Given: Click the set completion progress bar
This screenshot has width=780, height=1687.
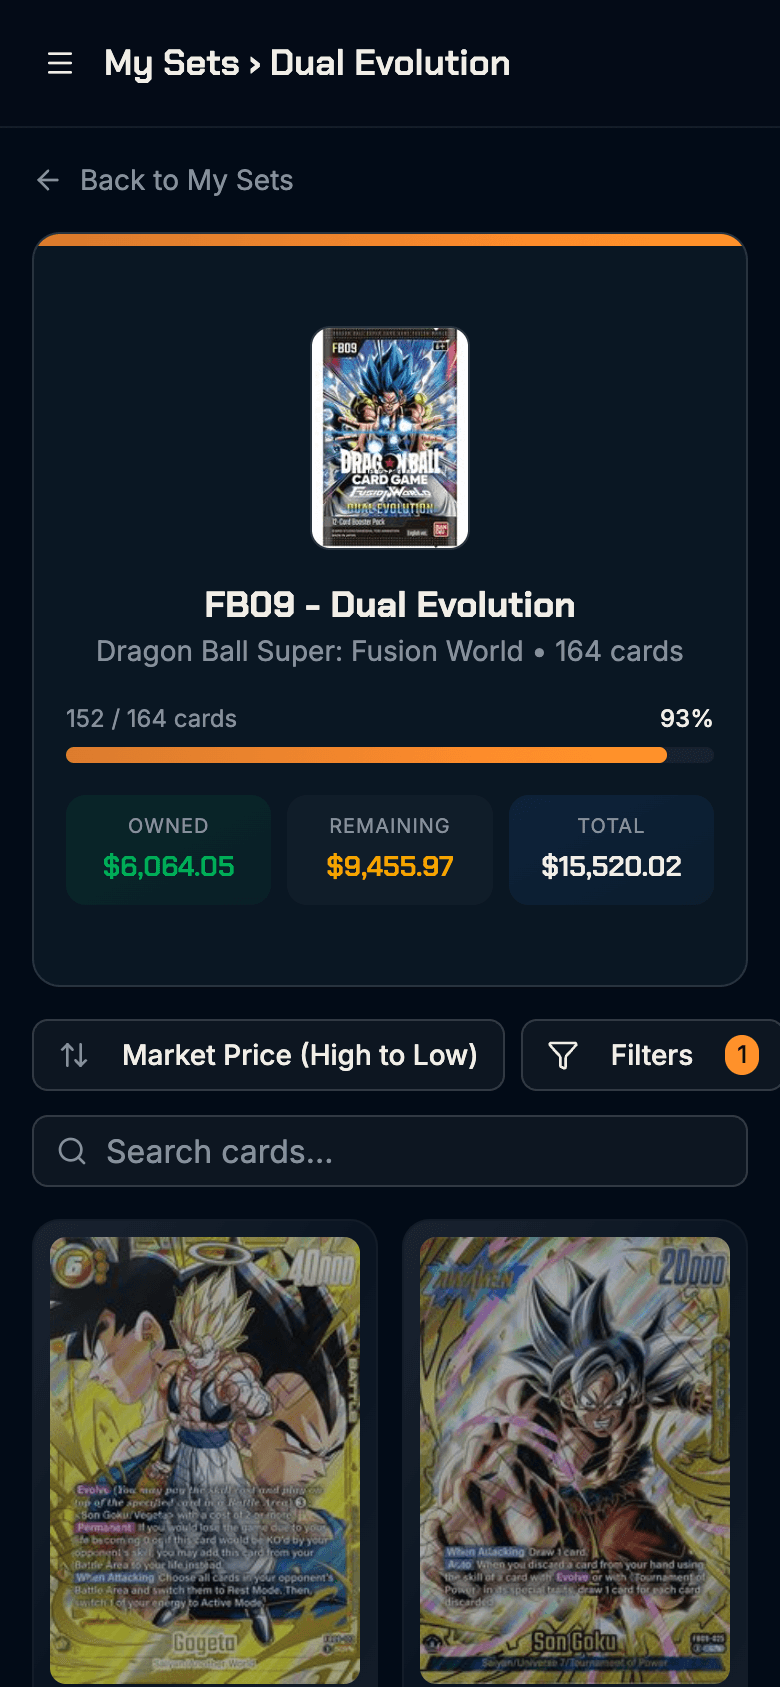Looking at the screenshot, I should point(389,755).
